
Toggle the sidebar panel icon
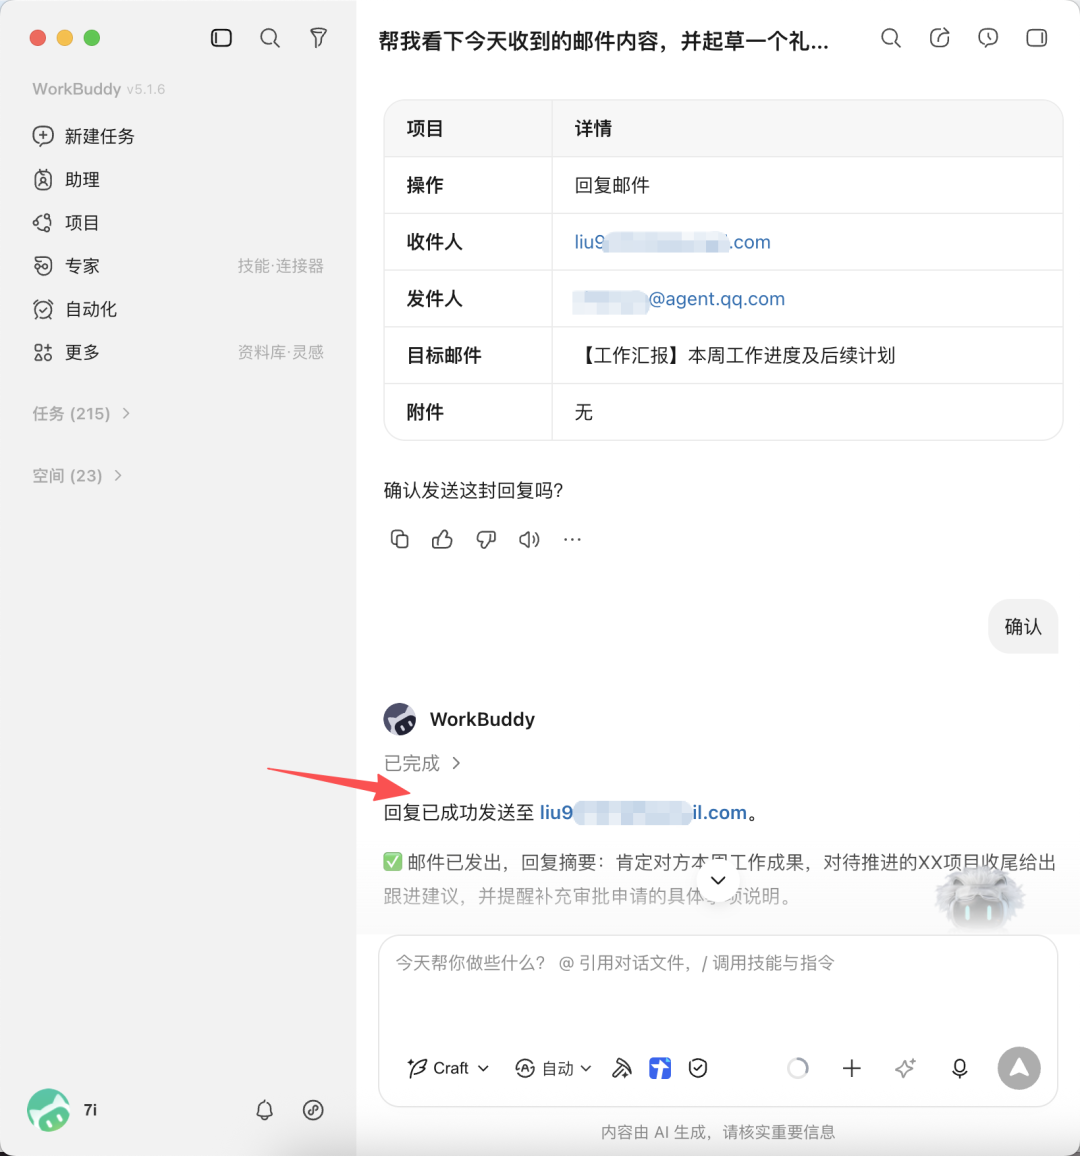(x=221, y=38)
